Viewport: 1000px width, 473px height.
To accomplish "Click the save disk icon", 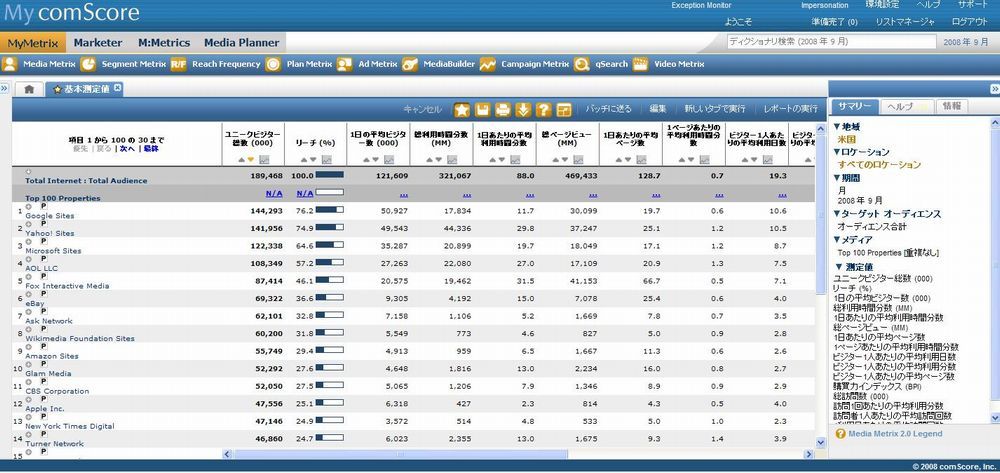I will coord(482,109).
